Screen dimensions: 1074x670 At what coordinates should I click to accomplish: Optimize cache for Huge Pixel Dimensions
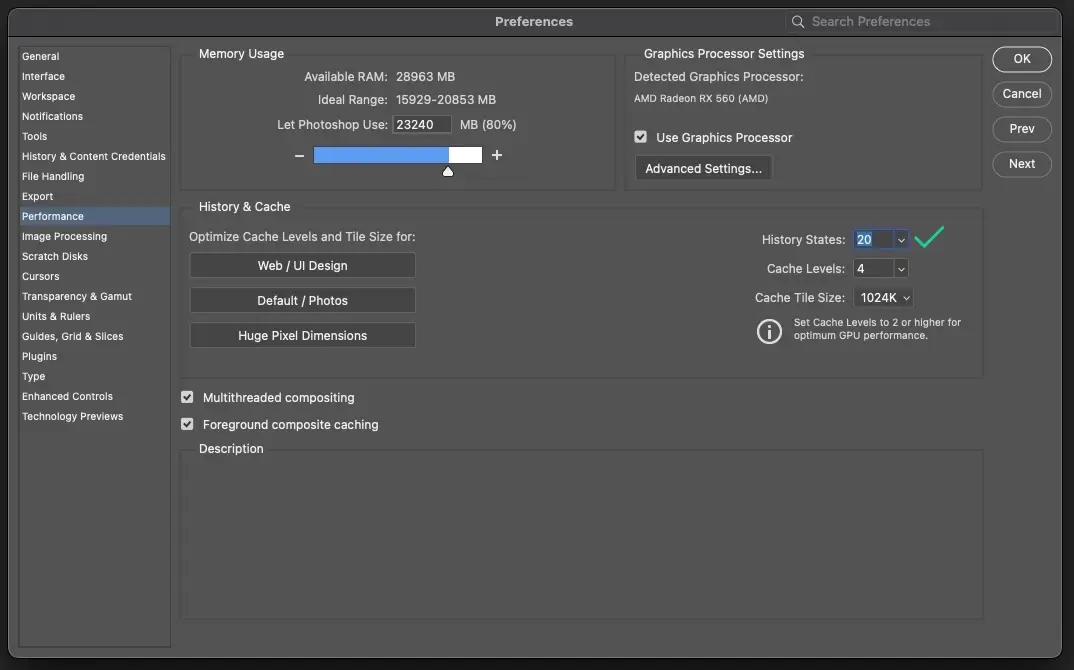302,336
